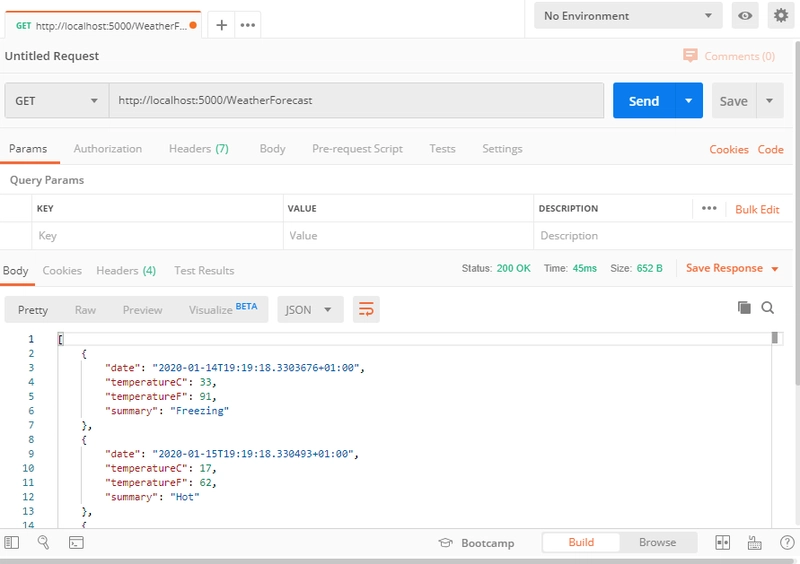Open help question mark icon
This screenshot has height=564, width=800.
(x=787, y=543)
